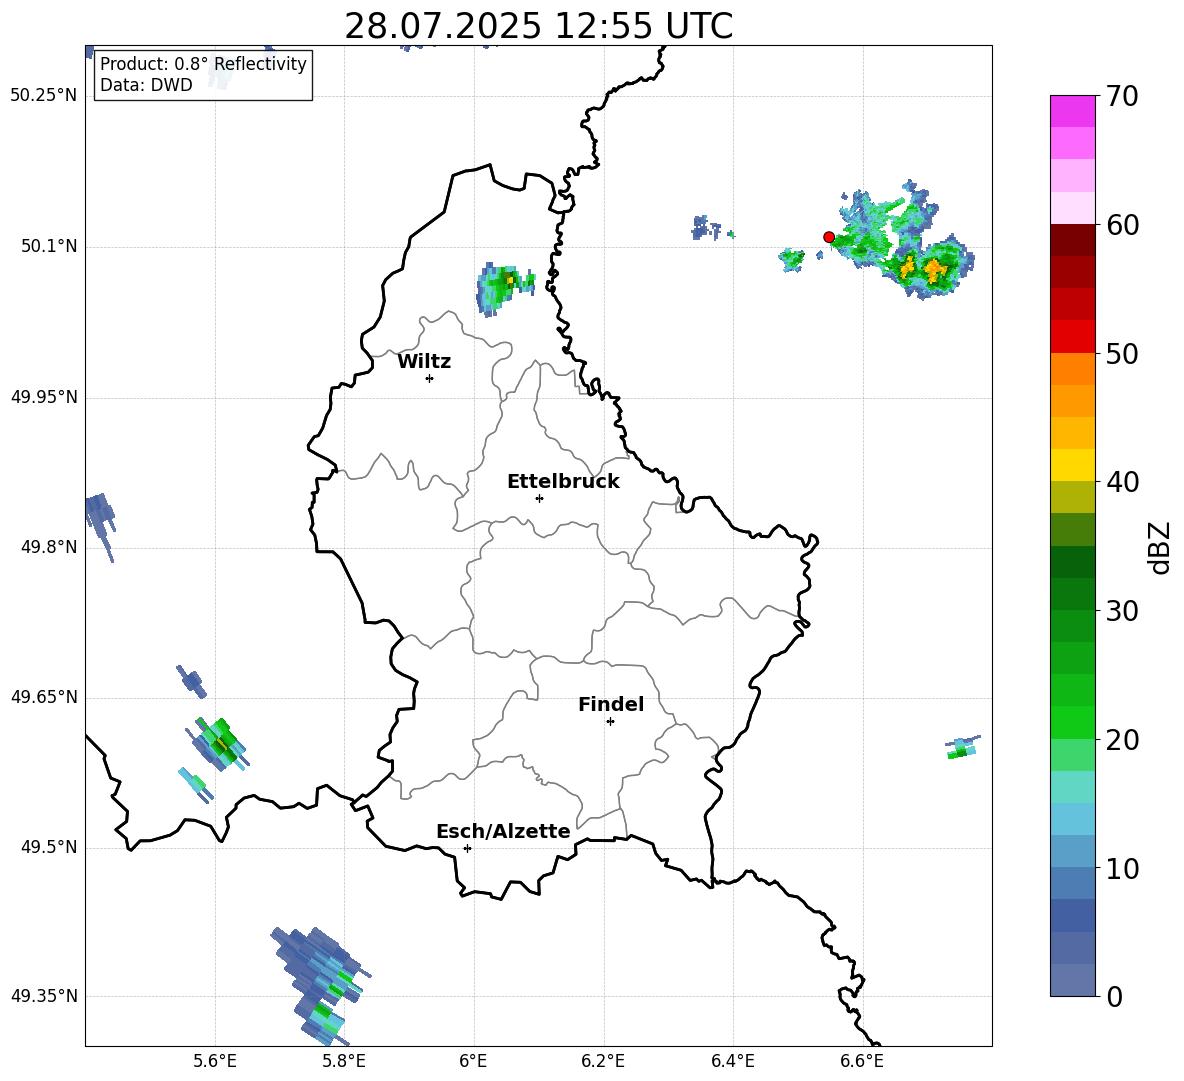Click the 50.1°N latitude label
Image resolution: width=1184 pixels, height=1081 pixels.
click(x=49, y=247)
